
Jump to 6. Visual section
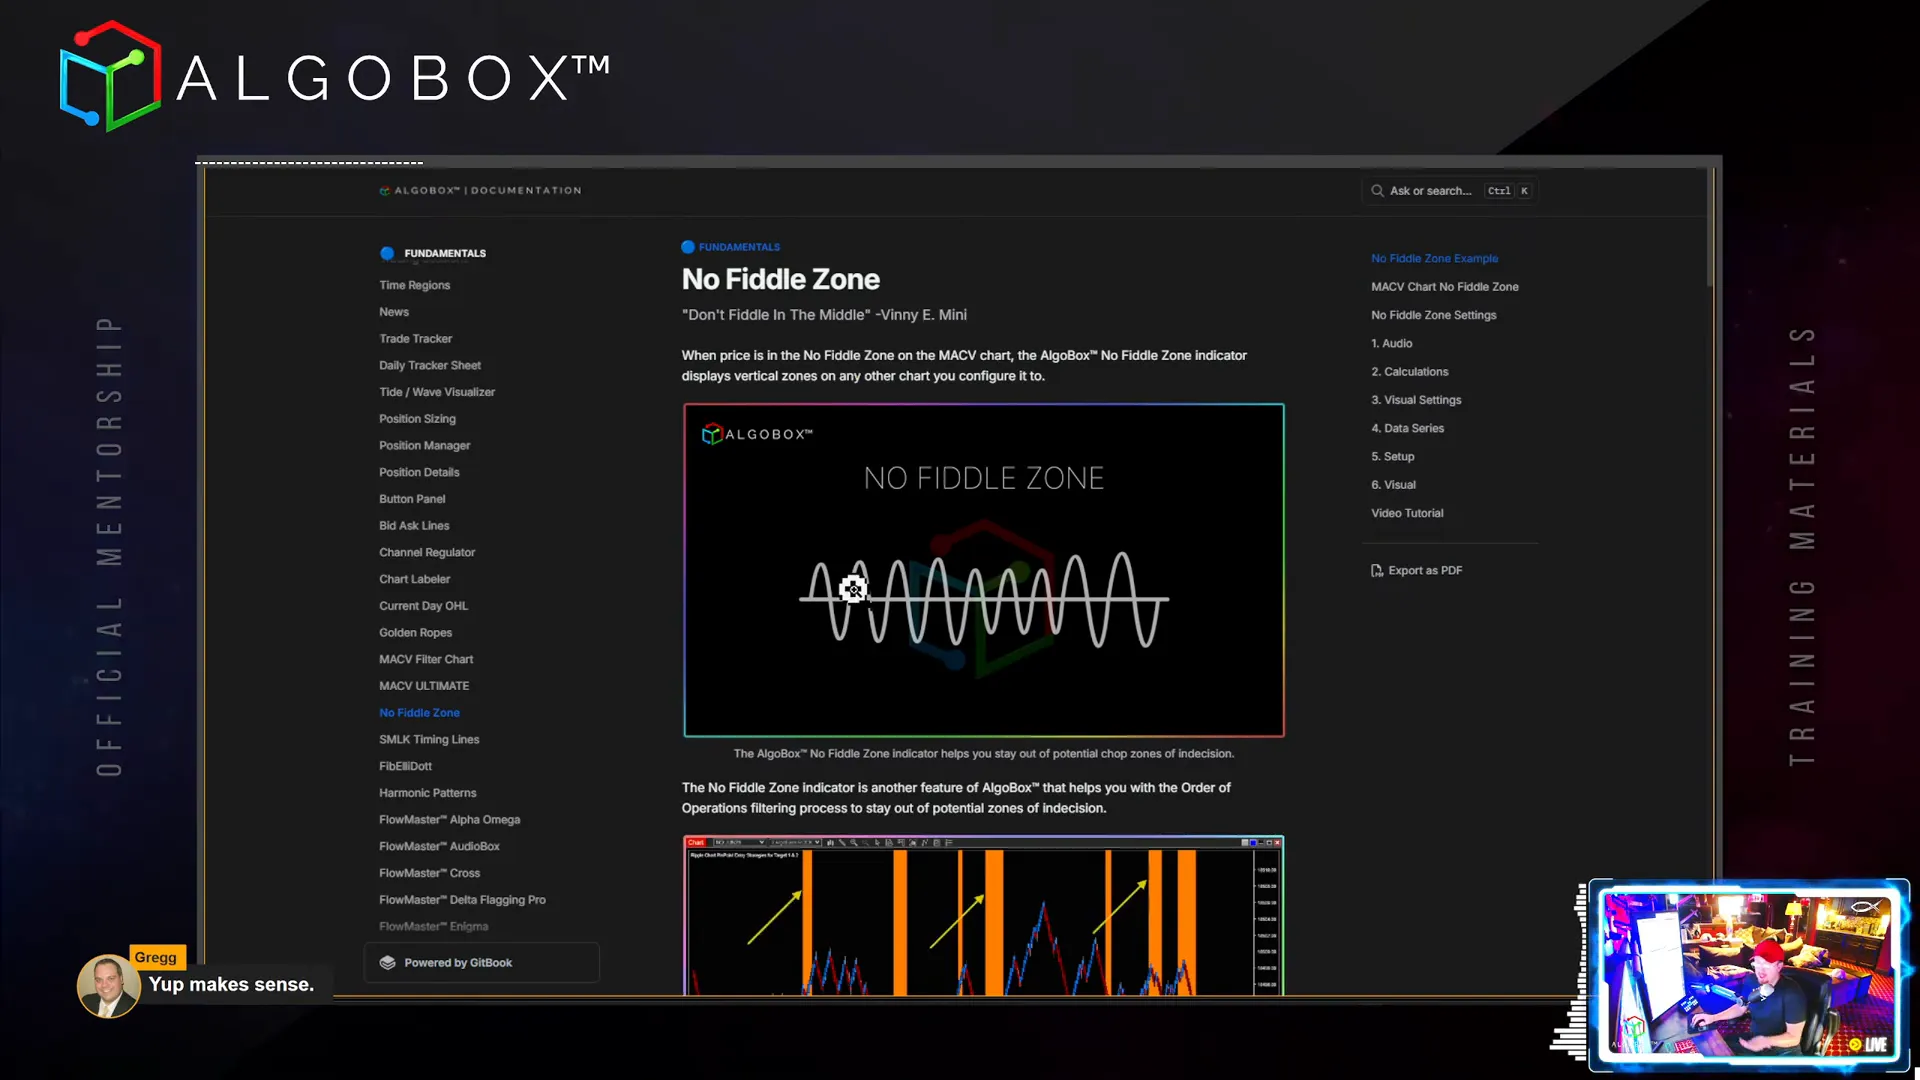pos(1393,485)
